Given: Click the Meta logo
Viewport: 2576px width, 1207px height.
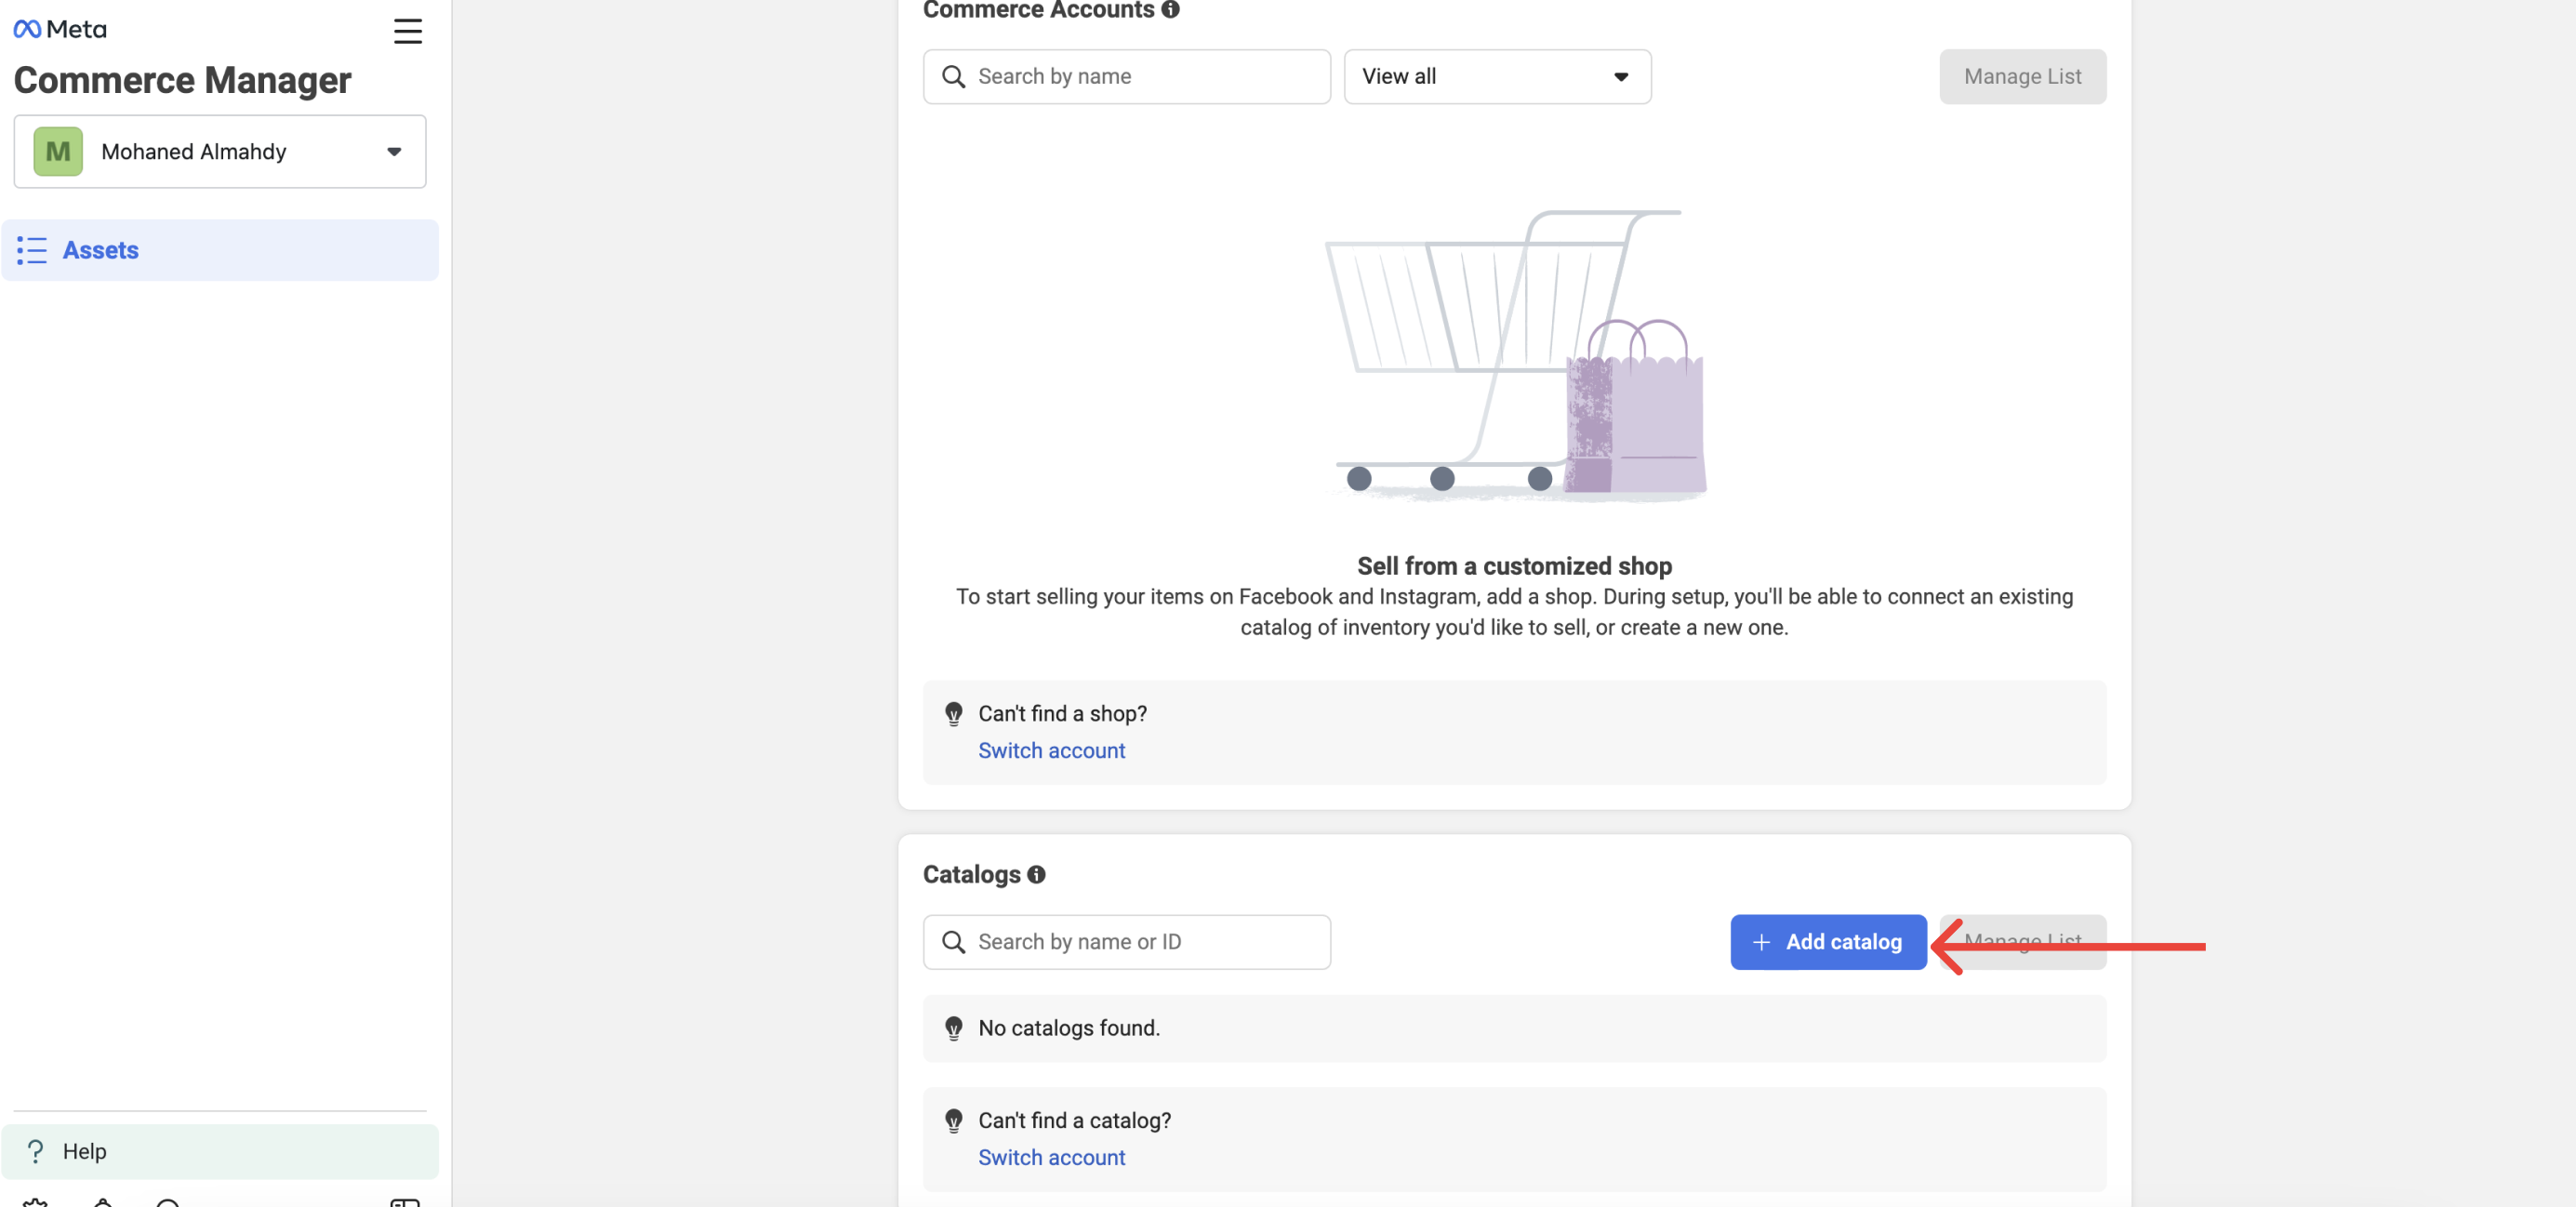Looking at the screenshot, I should [x=59, y=29].
